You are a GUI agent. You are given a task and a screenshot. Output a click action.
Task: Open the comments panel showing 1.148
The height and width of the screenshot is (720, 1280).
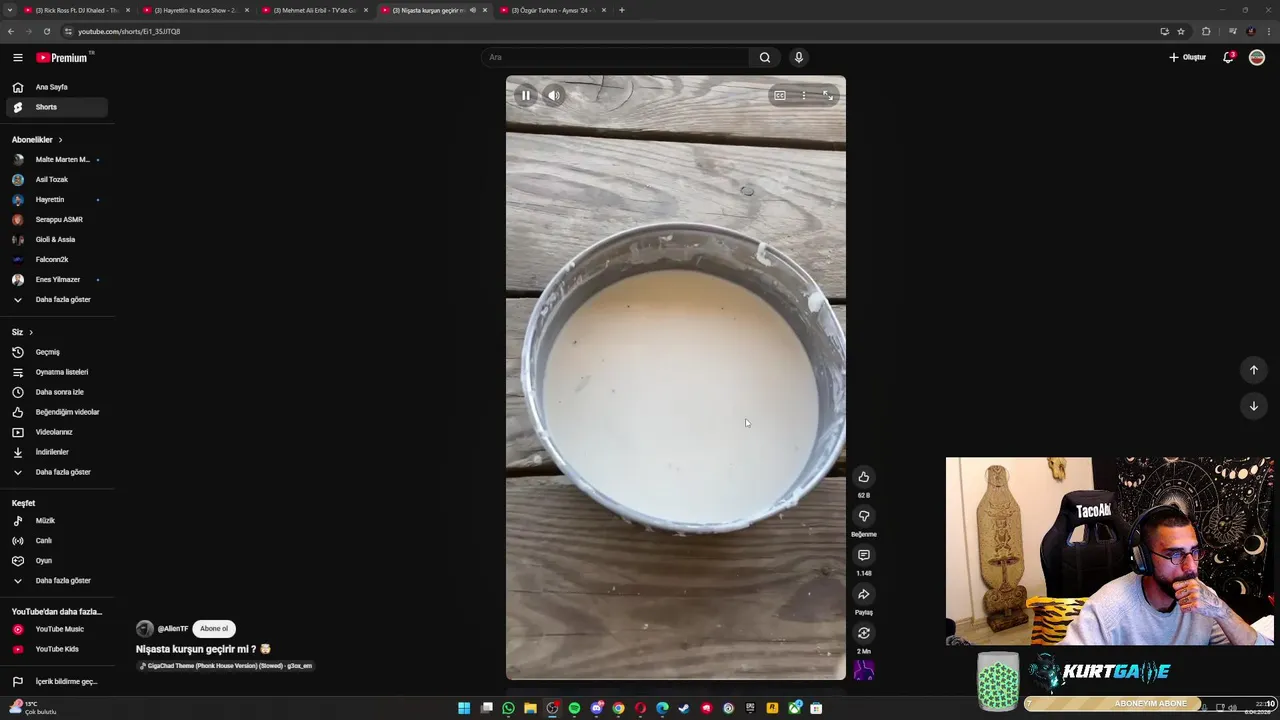[x=864, y=555]
